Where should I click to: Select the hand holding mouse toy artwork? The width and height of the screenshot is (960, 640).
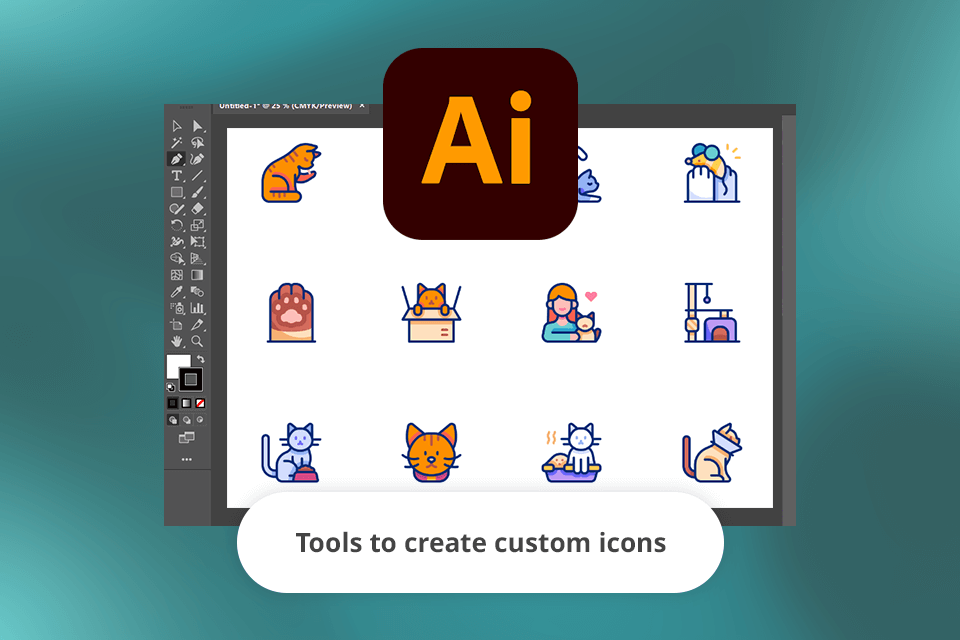click(712, 173)
